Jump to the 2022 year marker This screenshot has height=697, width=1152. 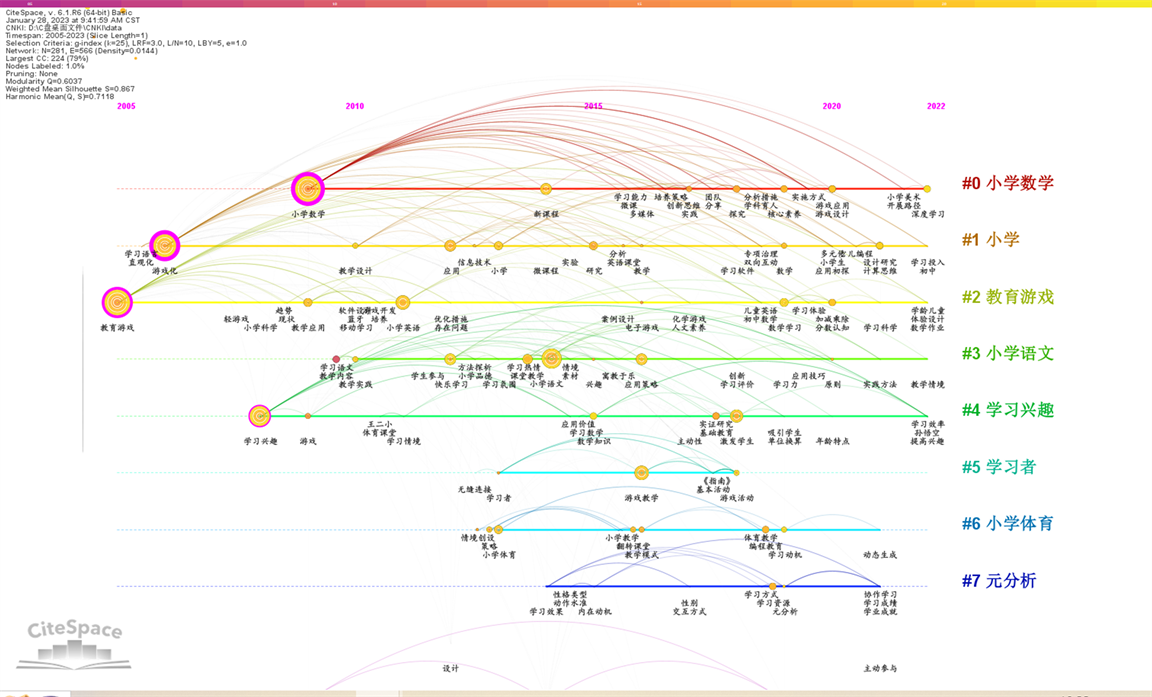(935, 106)
